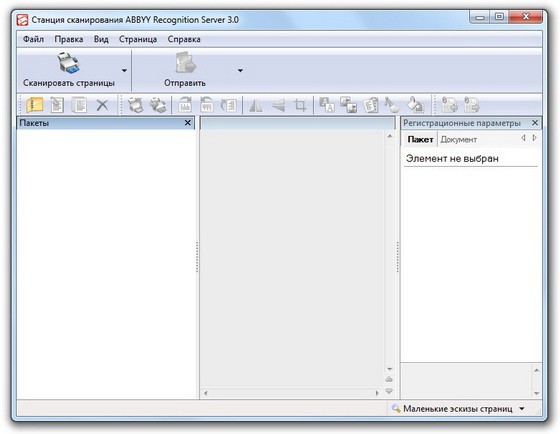Click the Отправить send icon
The height and width of the screenshot is (434, 560).
click(x=185, y=63)
